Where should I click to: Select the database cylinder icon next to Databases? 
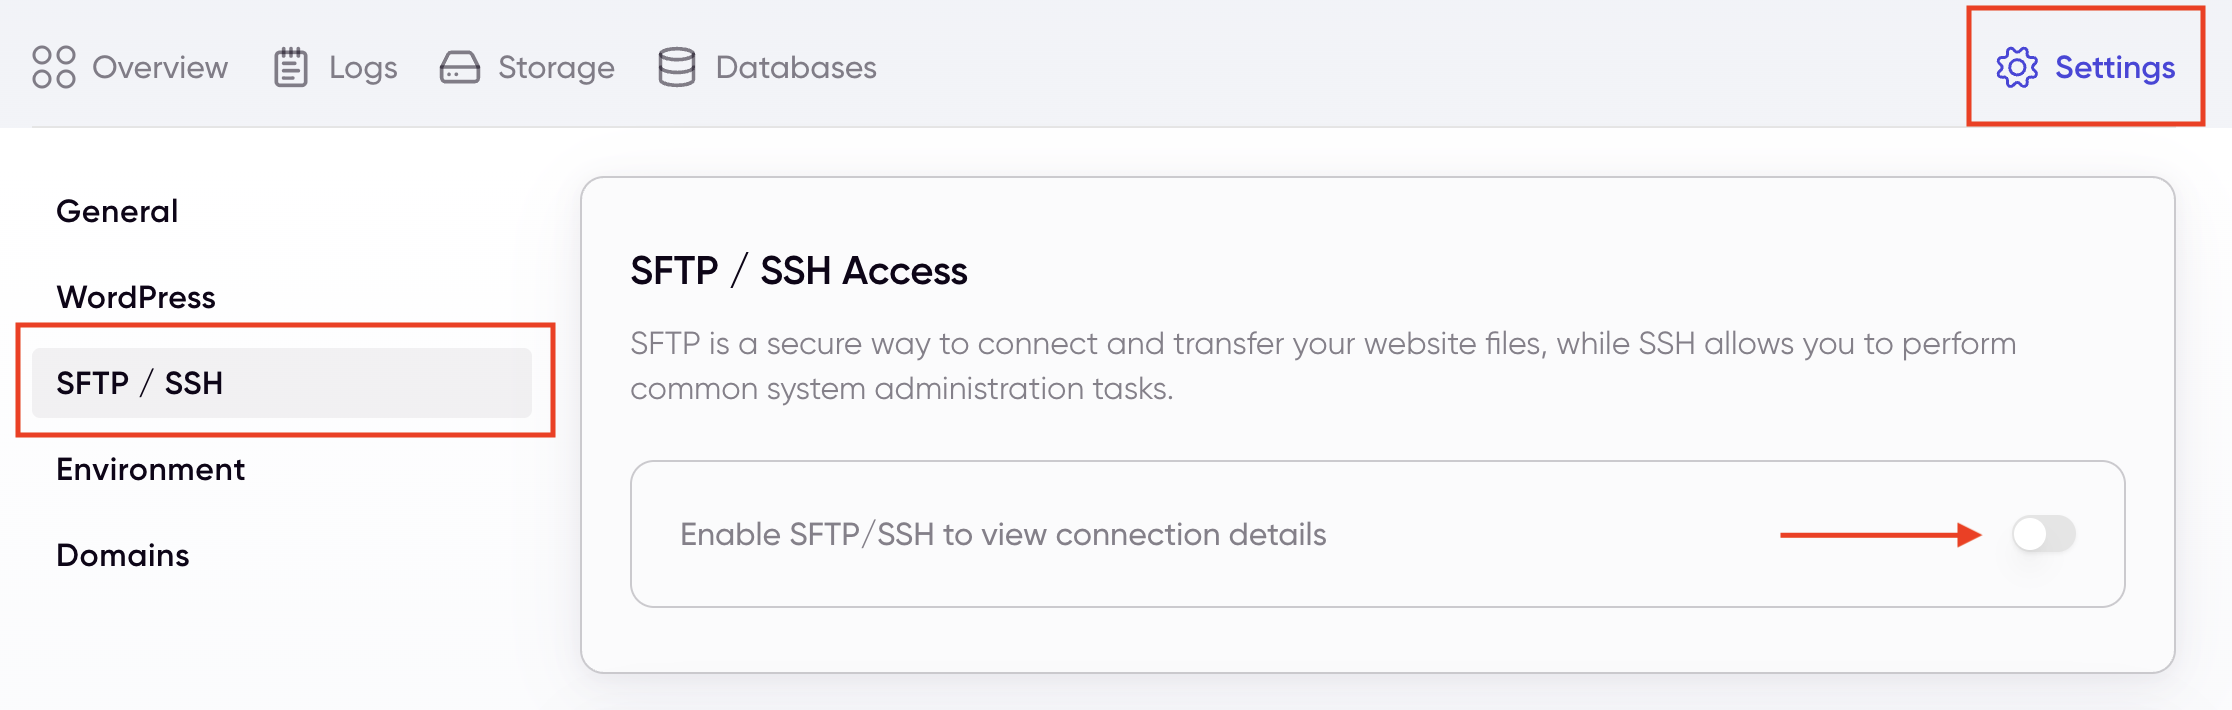pos(676,66)
